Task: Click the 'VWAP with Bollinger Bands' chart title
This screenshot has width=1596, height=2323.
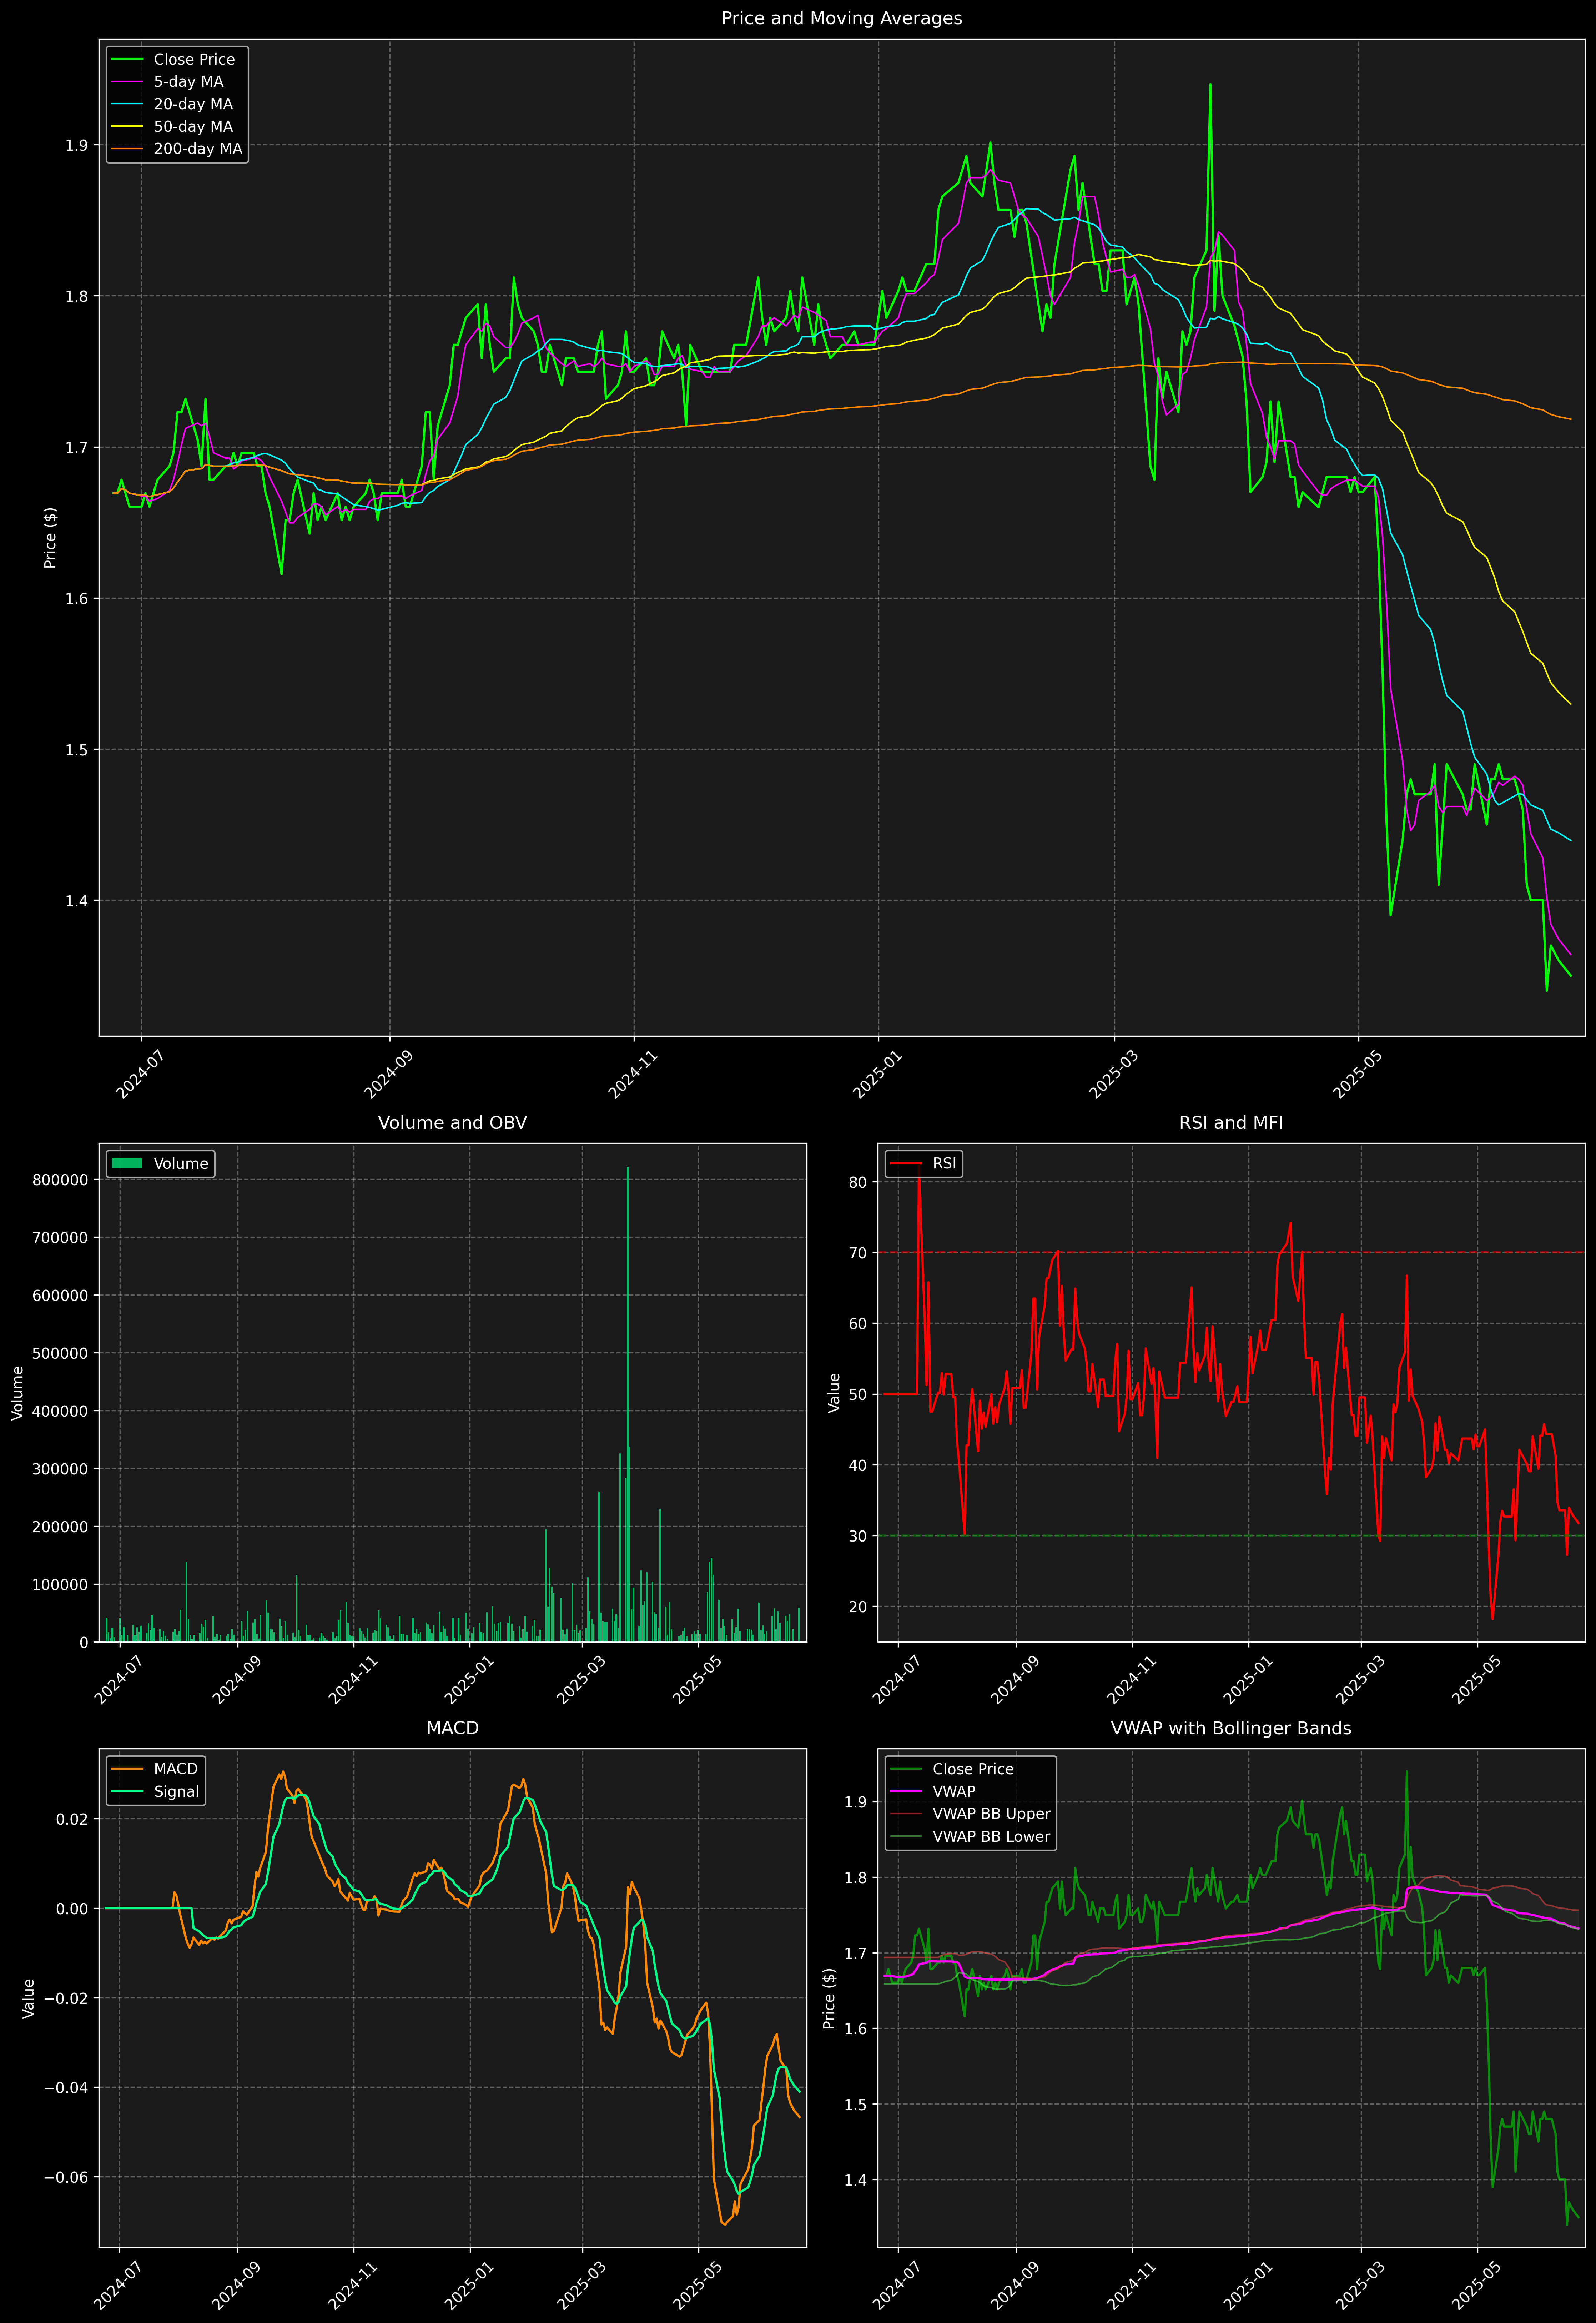Action: (x=1231, y=1728)
